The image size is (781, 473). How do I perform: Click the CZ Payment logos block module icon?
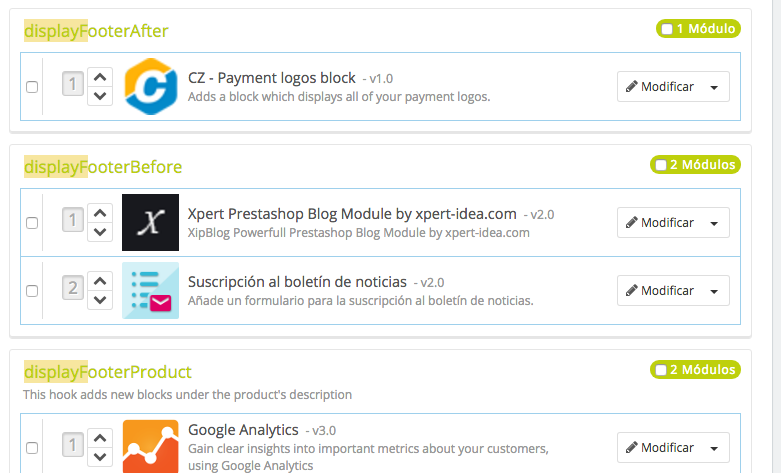pos(151,87)
